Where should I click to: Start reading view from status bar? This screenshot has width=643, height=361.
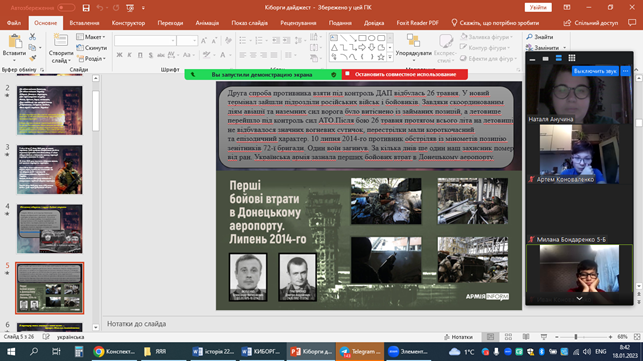coord(526,337)
